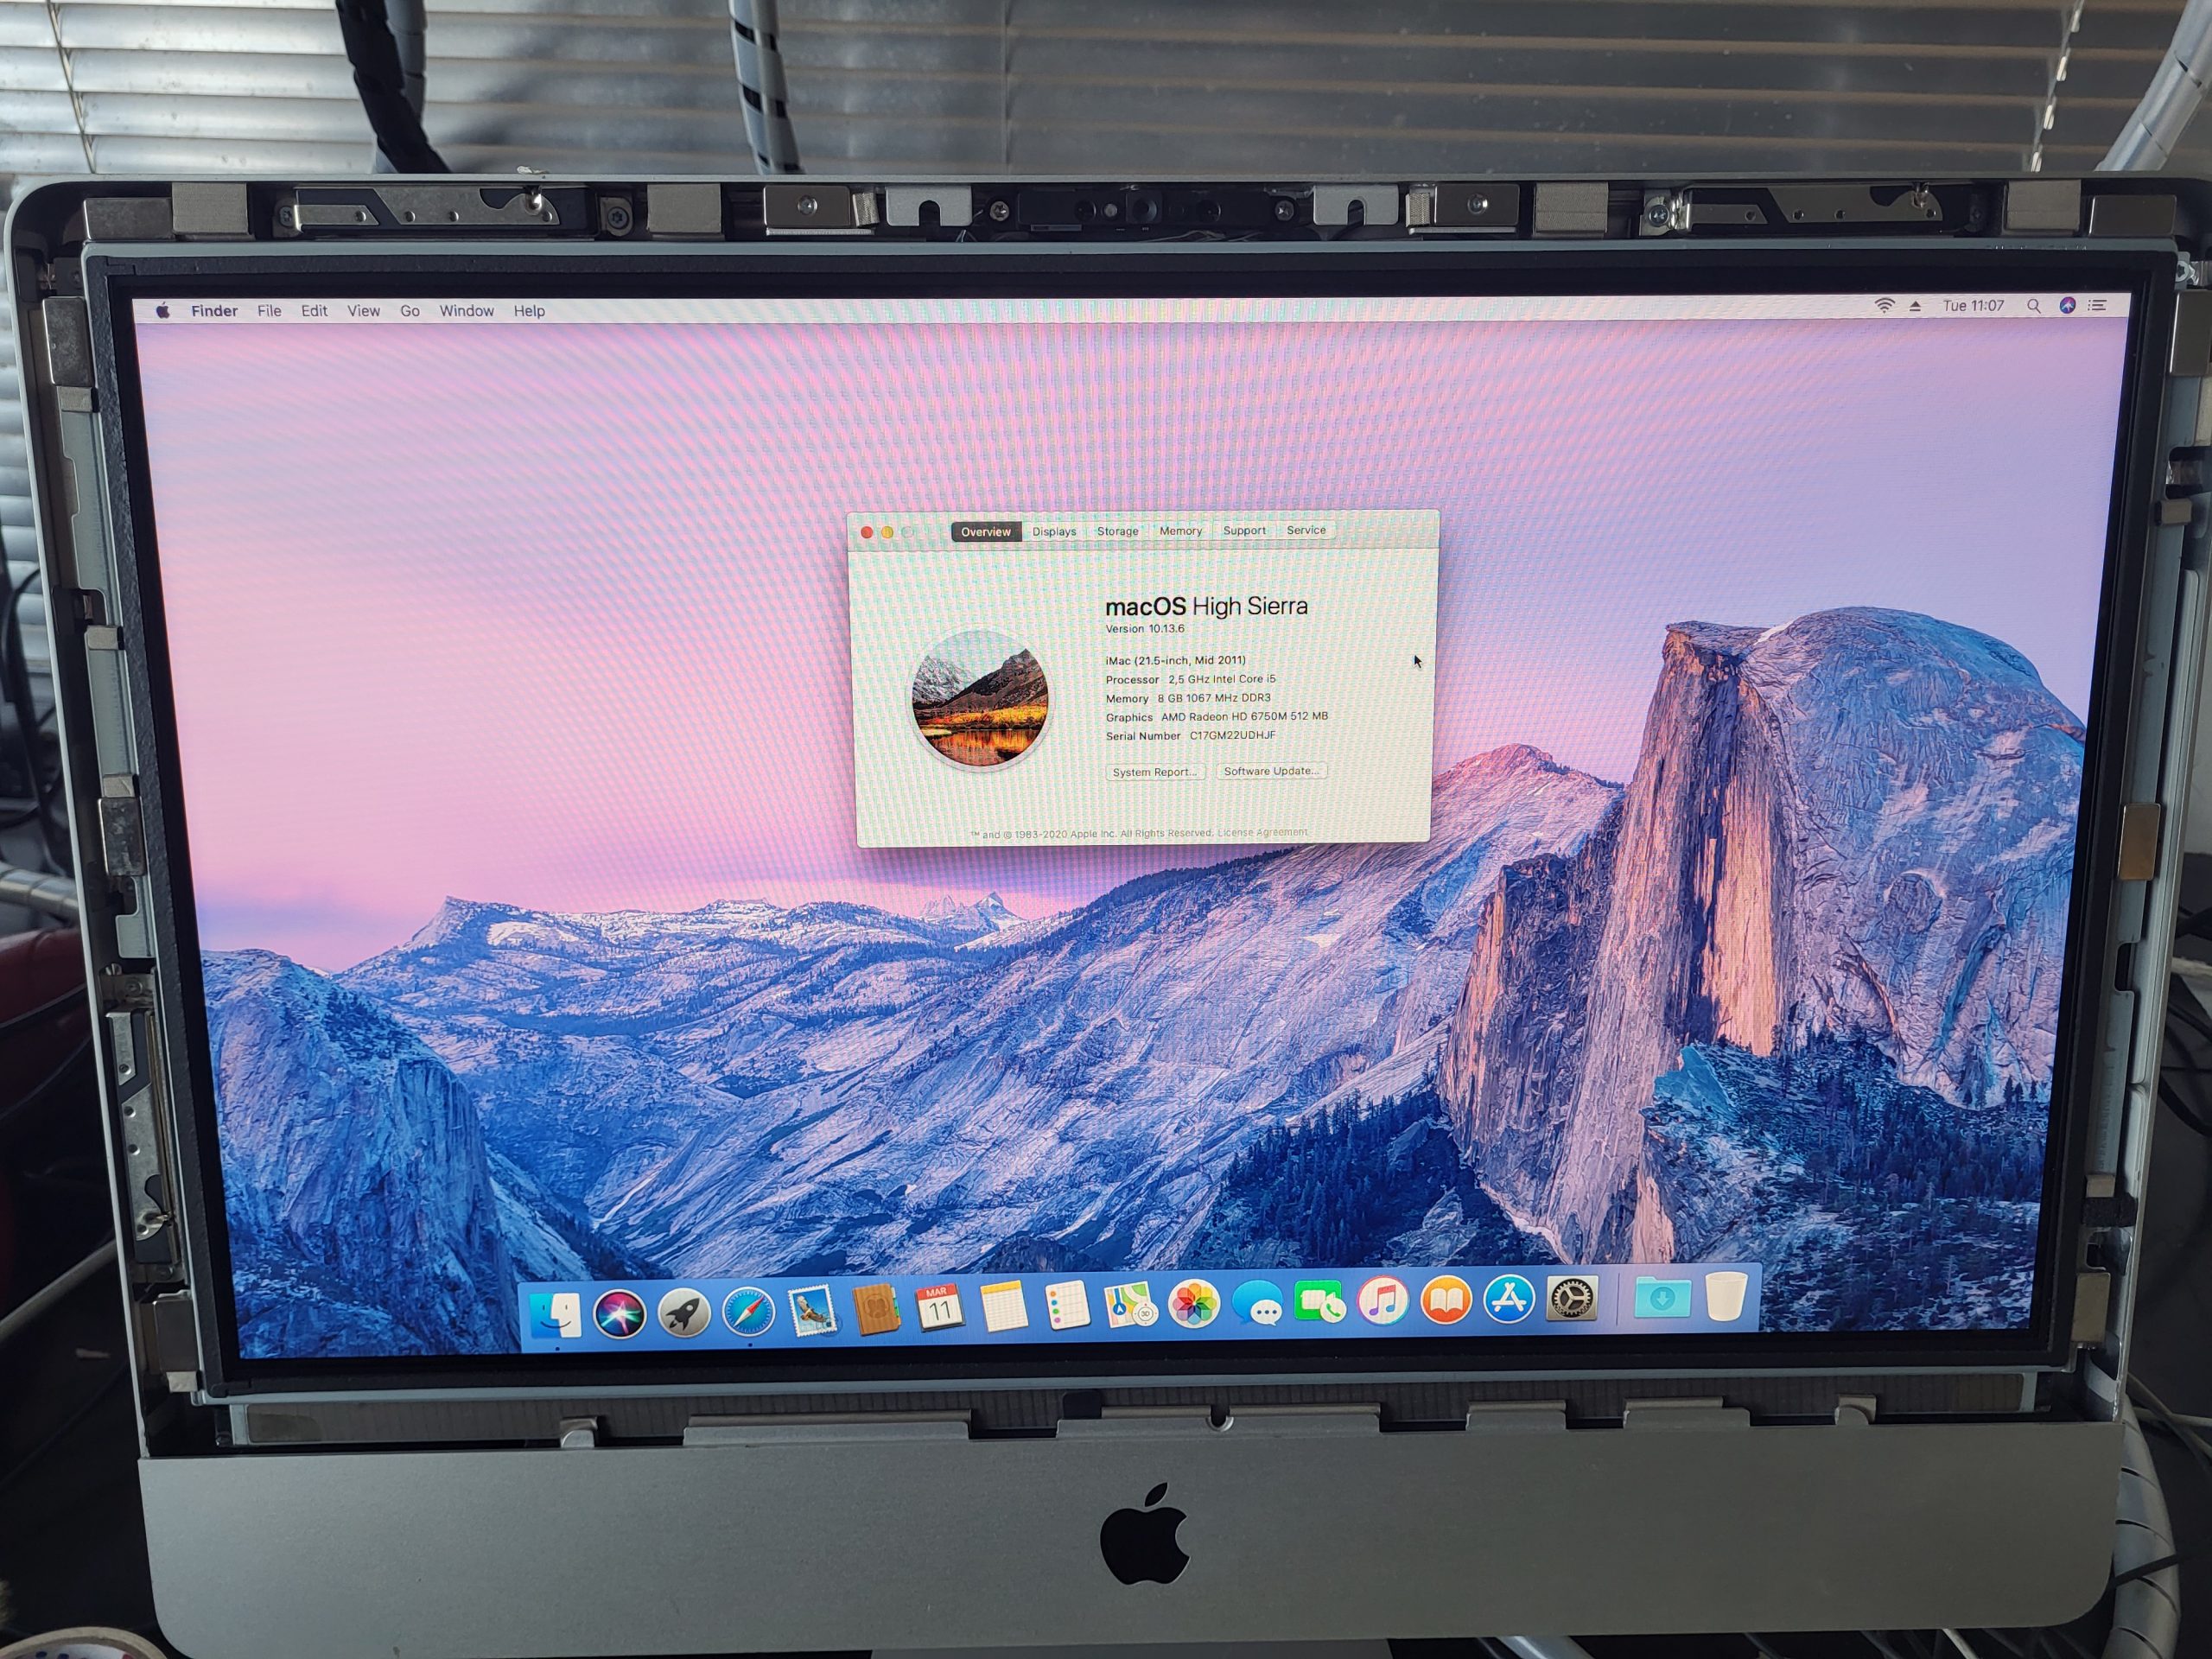This screenshot has height=1659, width=2212.
Task: Open the License Agreement link
Action: pyautogui.click(x=1262, y=832)
